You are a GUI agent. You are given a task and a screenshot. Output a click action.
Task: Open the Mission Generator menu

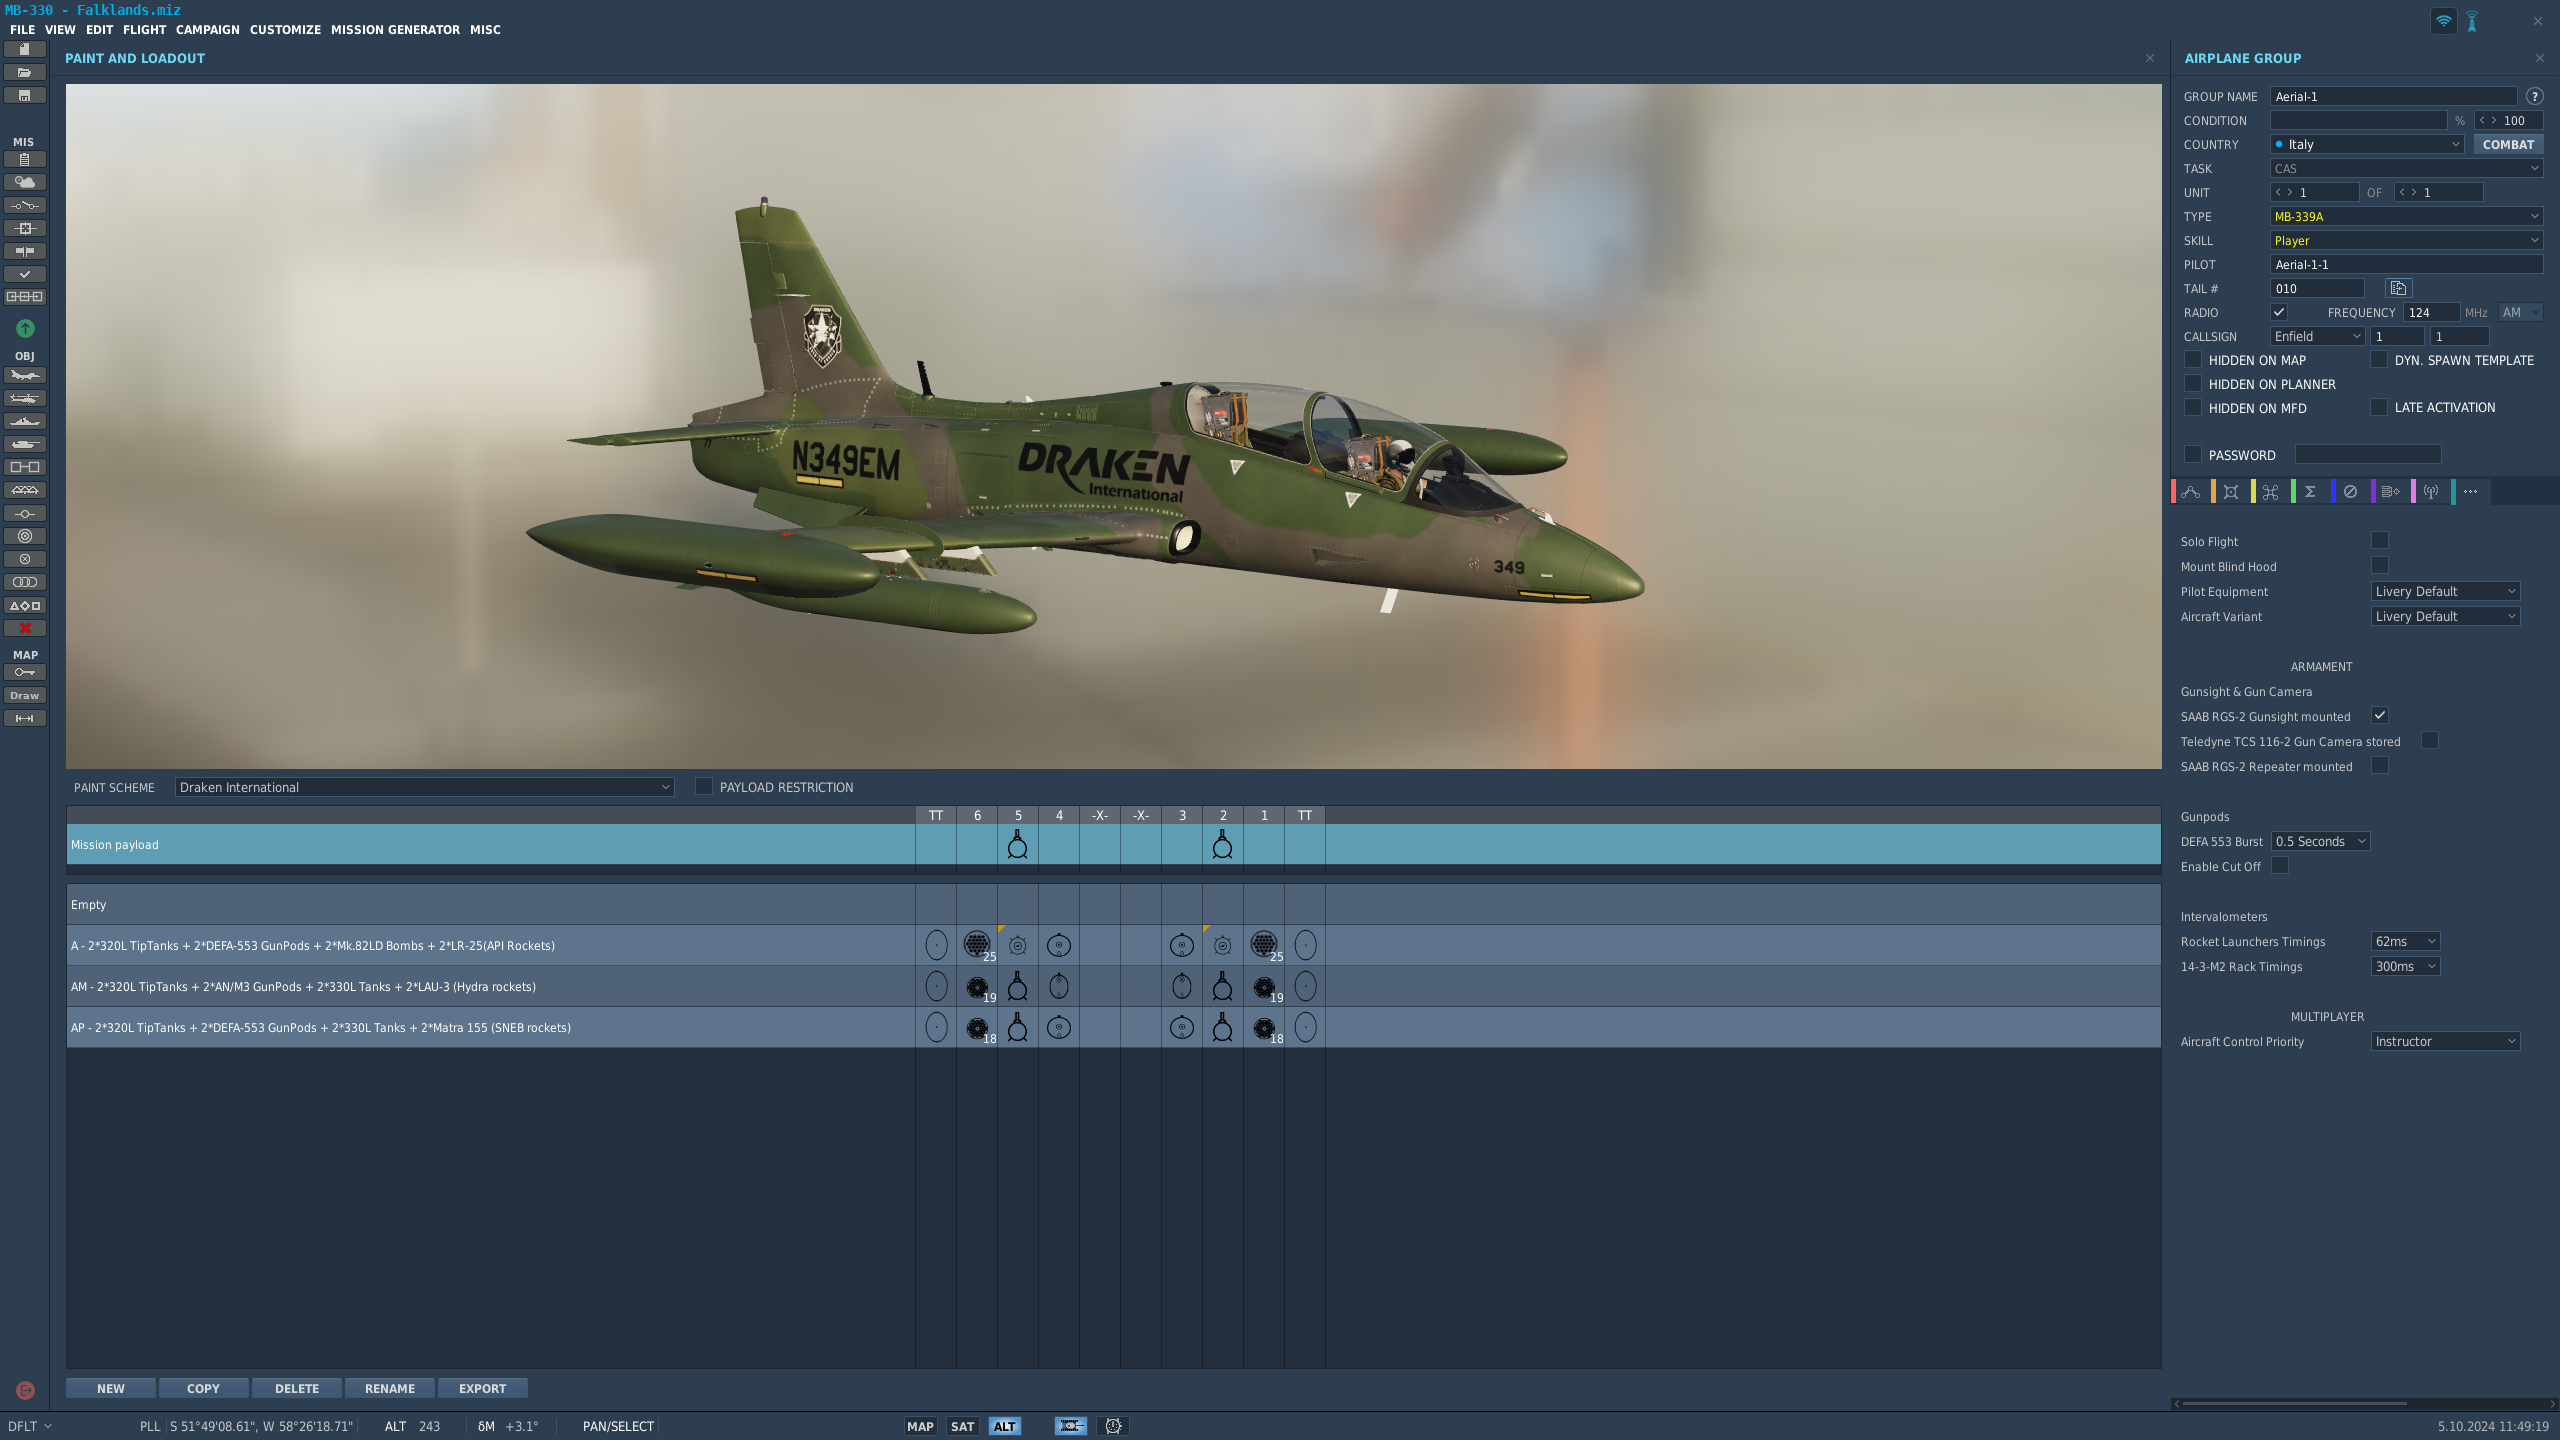point(395,30)
